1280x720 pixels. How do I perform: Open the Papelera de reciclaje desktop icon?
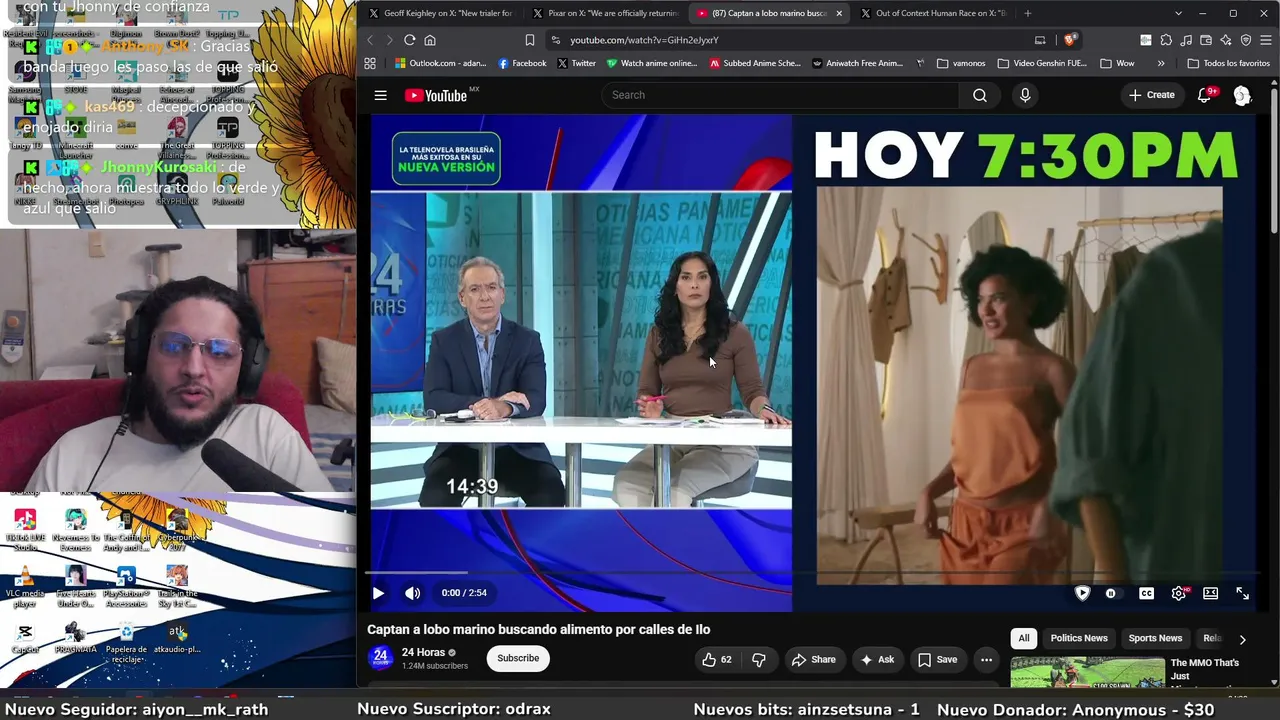pos(126,642)
